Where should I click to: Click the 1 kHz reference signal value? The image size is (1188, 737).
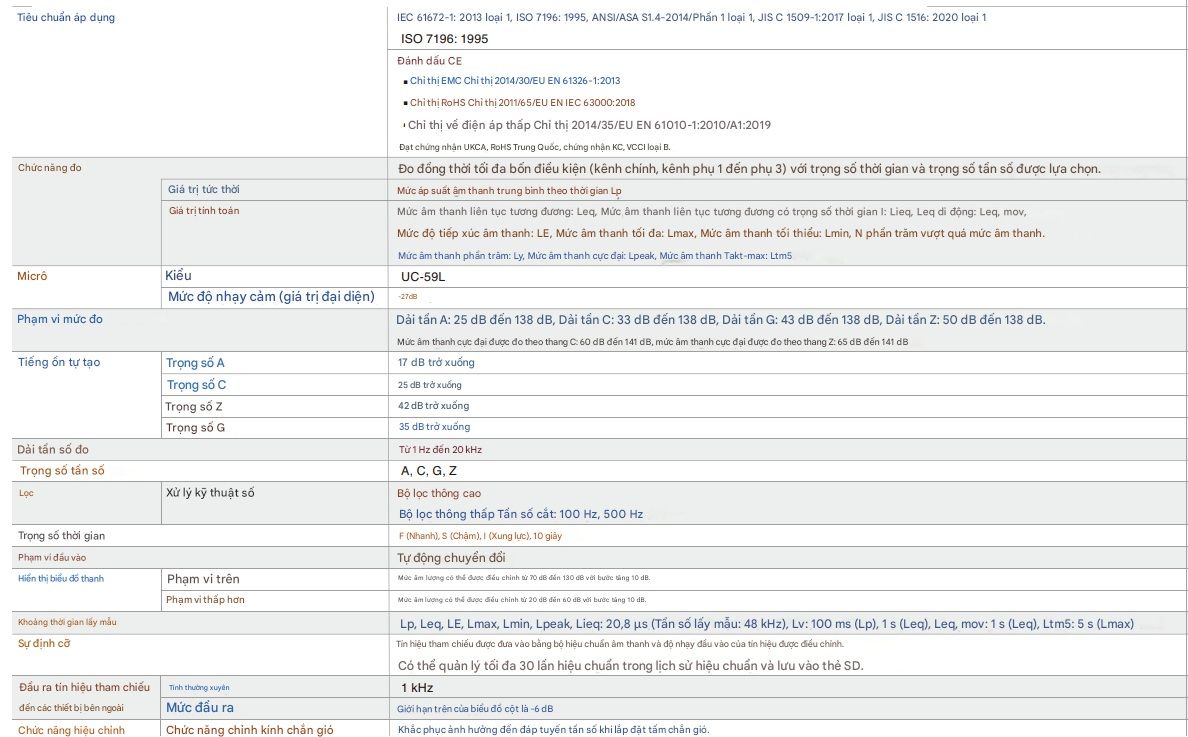[x=417, y=688]
